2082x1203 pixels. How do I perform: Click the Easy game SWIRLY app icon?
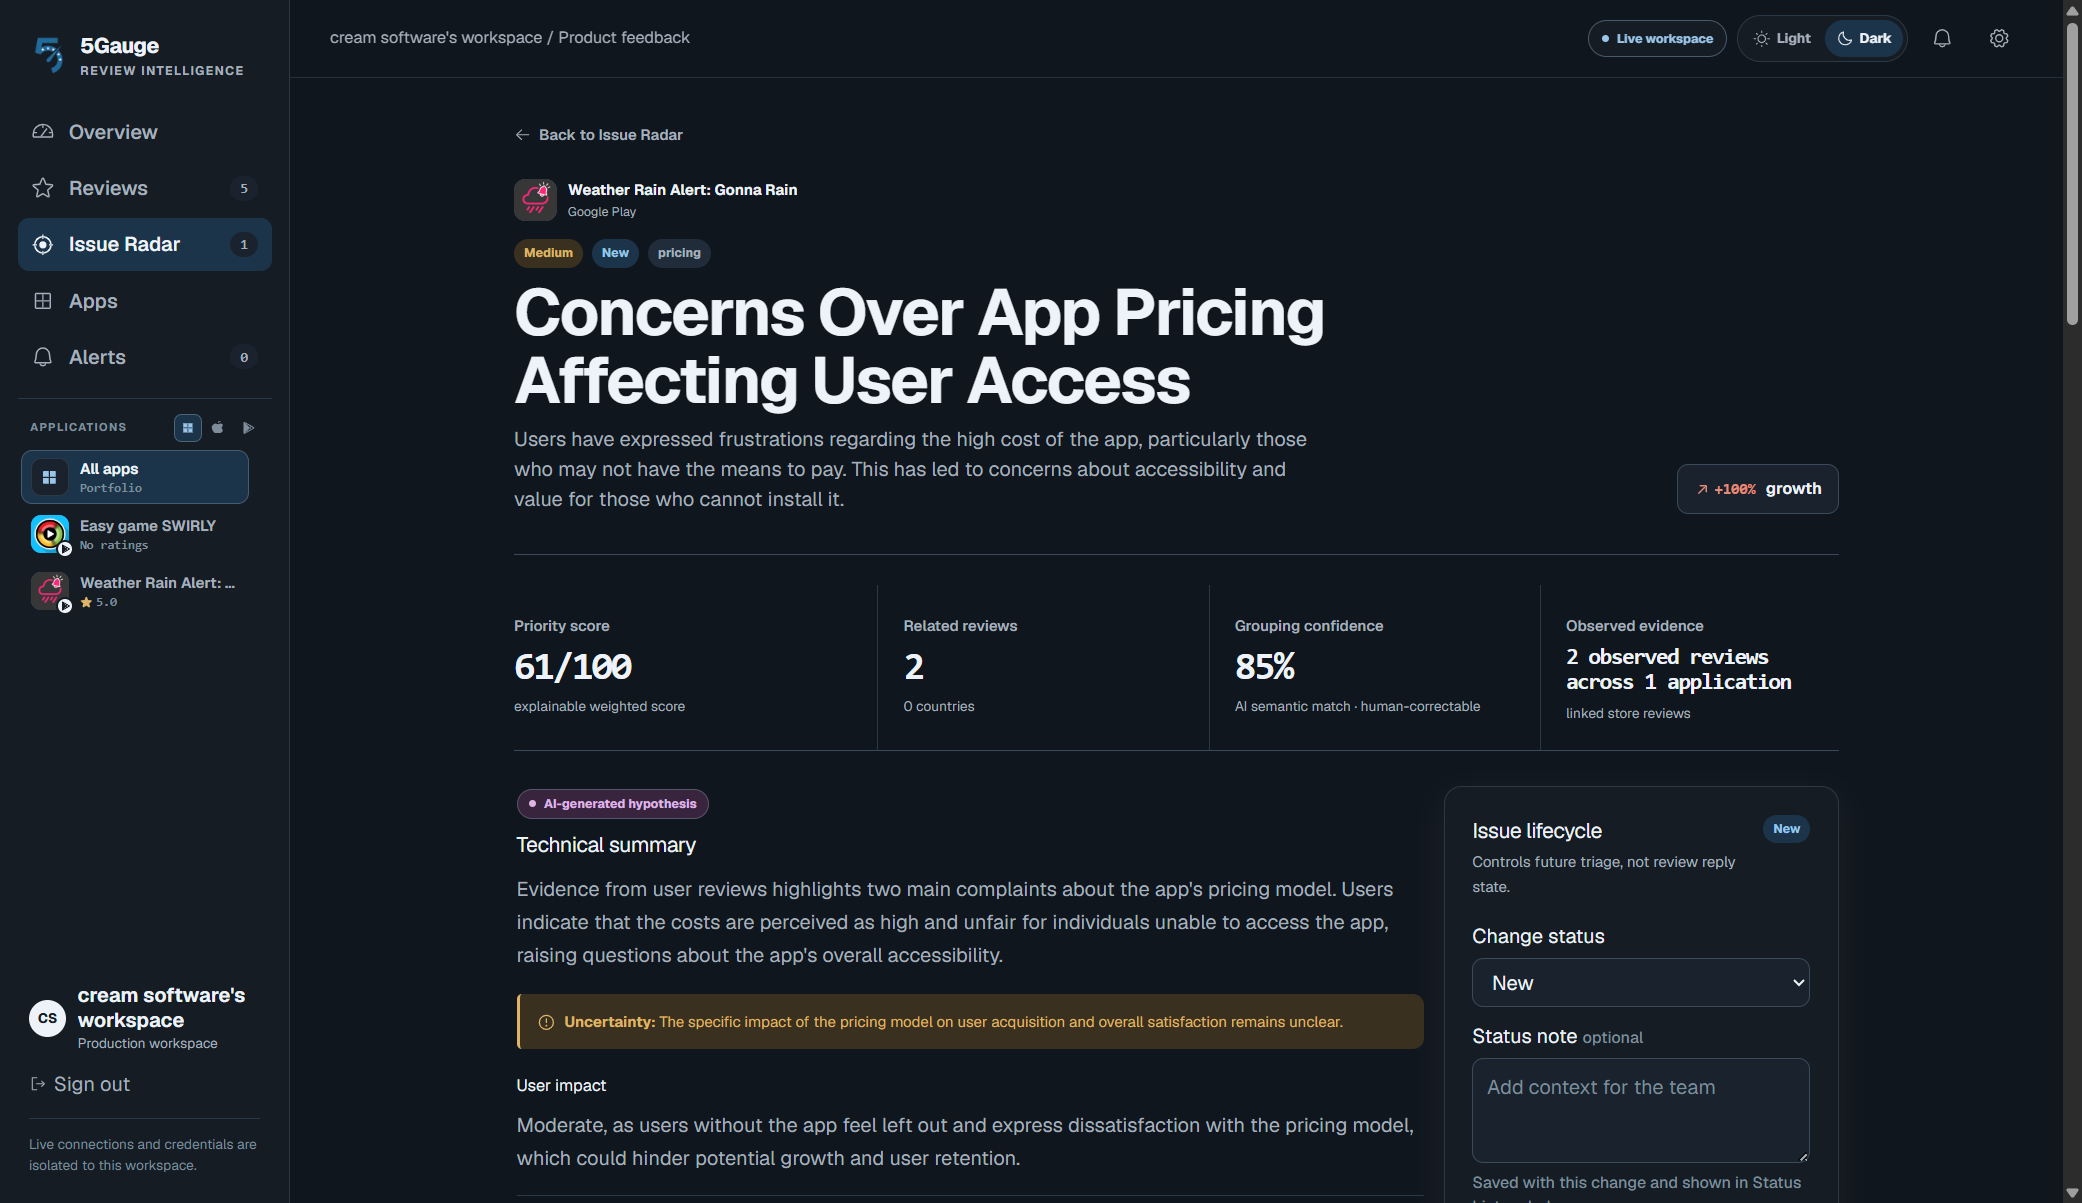pyautogui.click(x=50, y=534)
